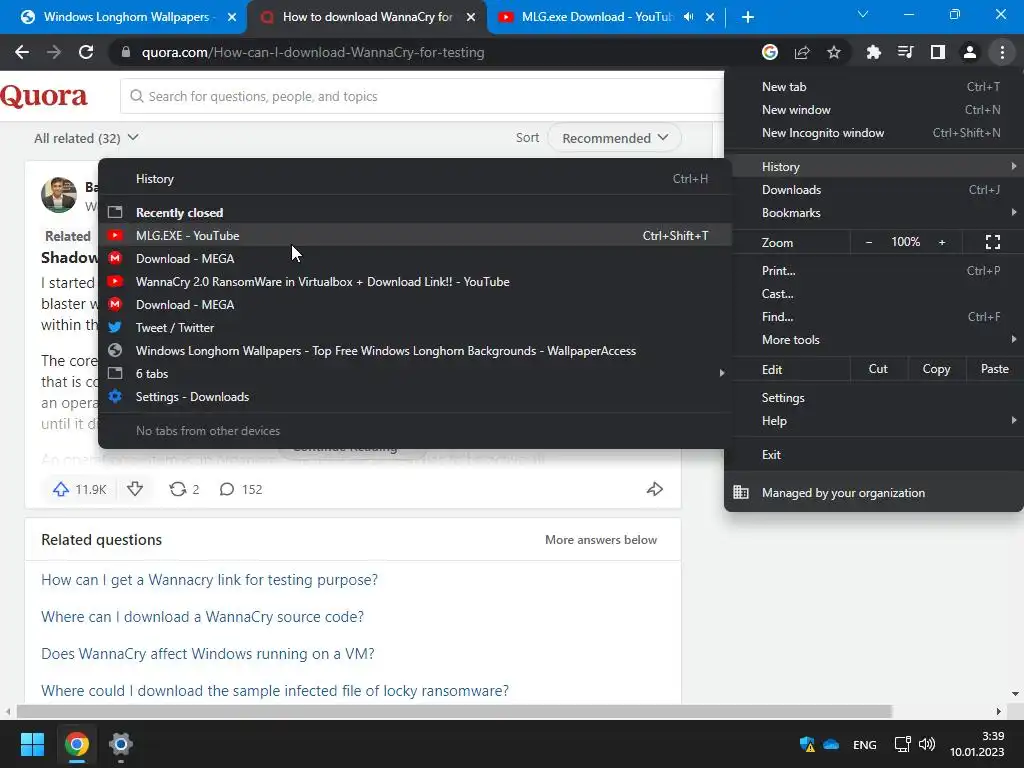Downvote the answer
This screenshot has height=768, width=1024.
[135, 489]
